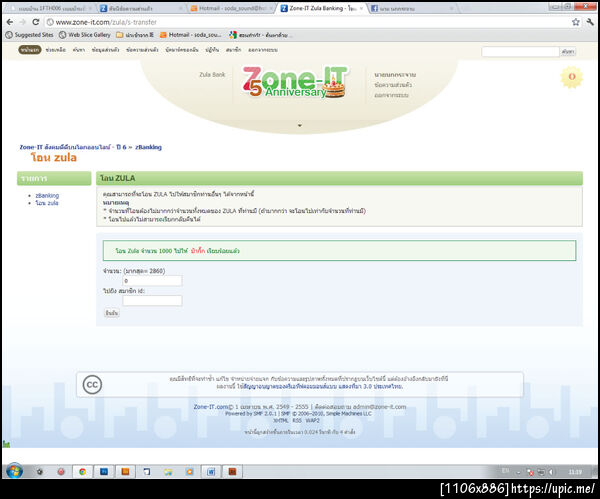Image resolution: width=600 pixels, height=499 pixels.
Task: Click the media player icon in taskbar
Action: pos(189,472)
